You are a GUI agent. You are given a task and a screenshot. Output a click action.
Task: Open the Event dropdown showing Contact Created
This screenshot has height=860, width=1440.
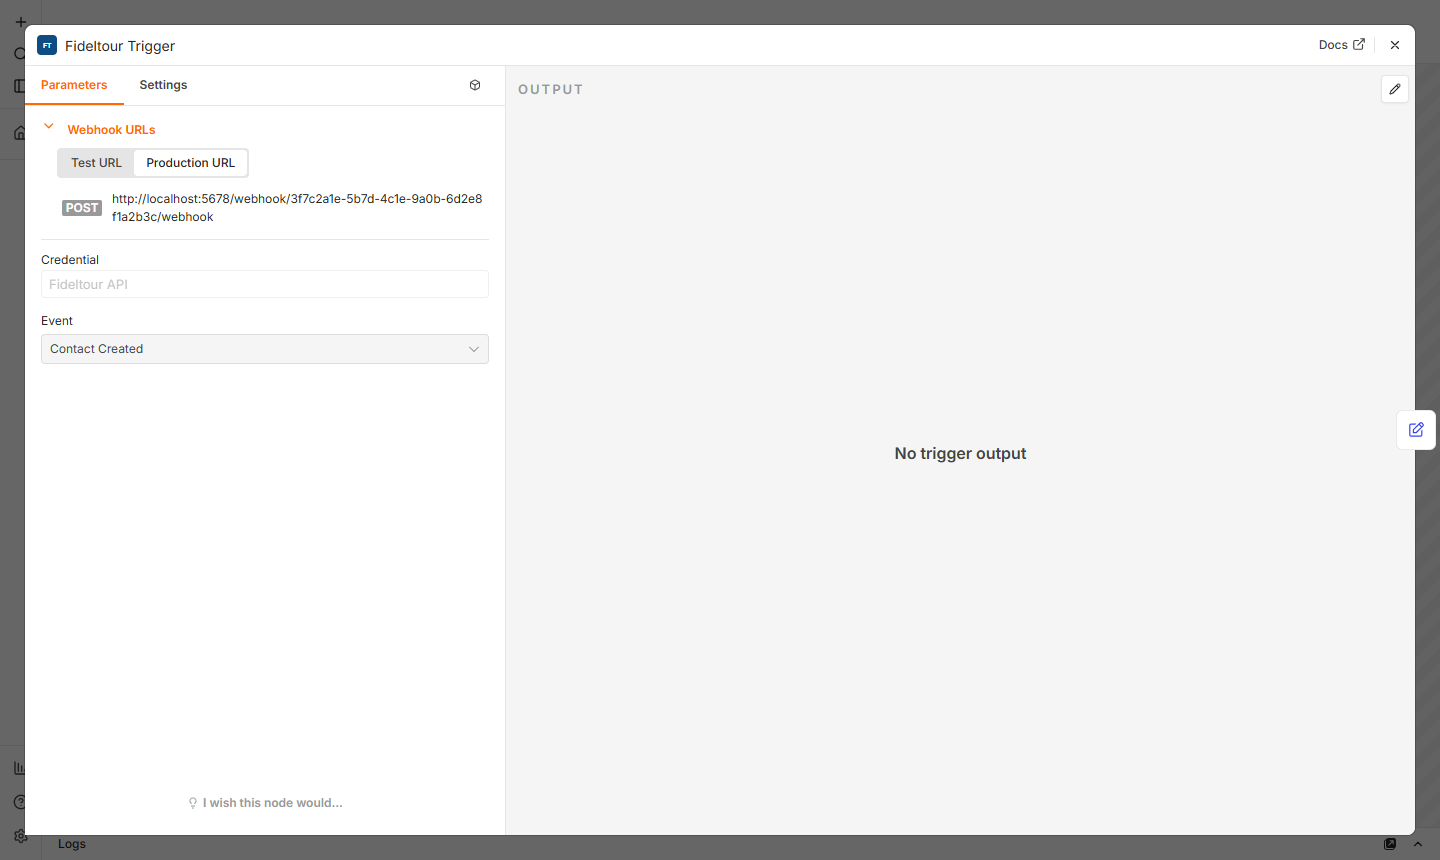click(x=265, y=349)
